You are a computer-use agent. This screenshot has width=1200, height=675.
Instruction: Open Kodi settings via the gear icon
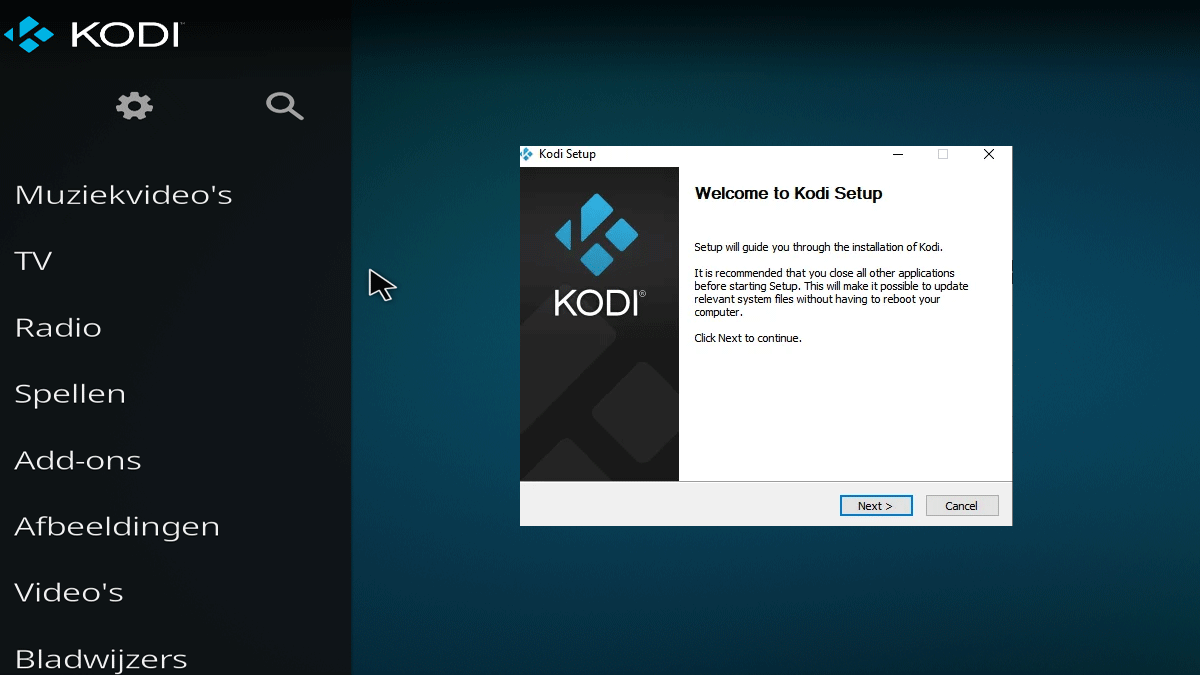pyautogui.click(x=134, y=106)
